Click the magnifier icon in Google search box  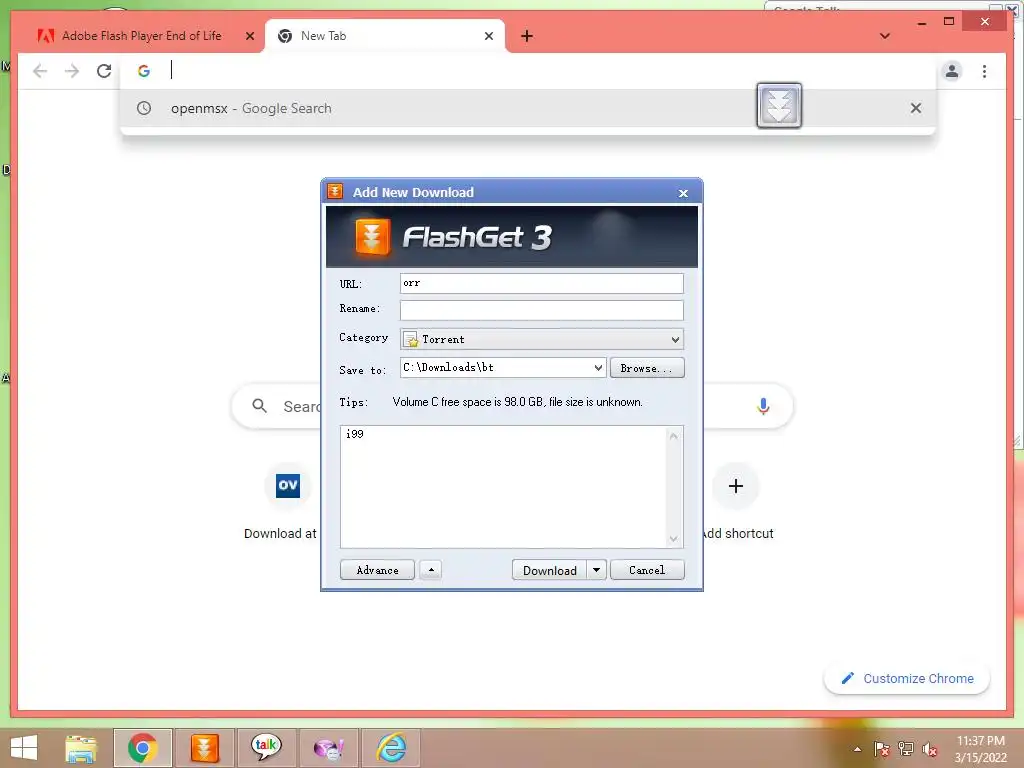point(259,406)
